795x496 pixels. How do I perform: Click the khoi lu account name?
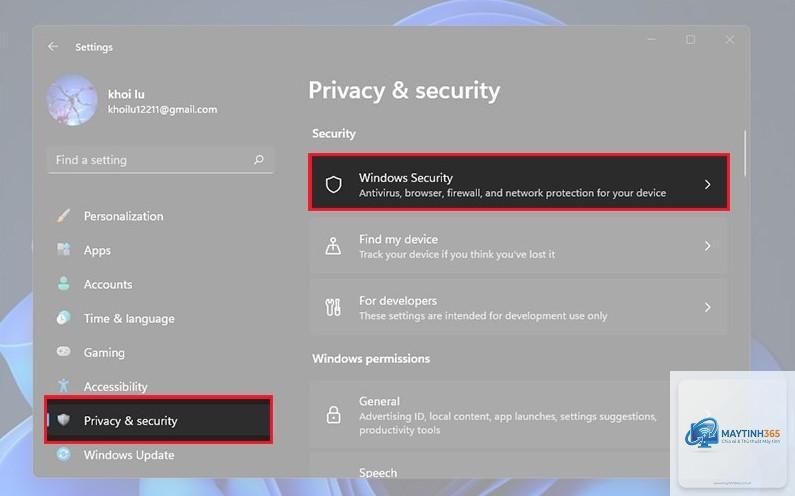click(x=126, y=94)
